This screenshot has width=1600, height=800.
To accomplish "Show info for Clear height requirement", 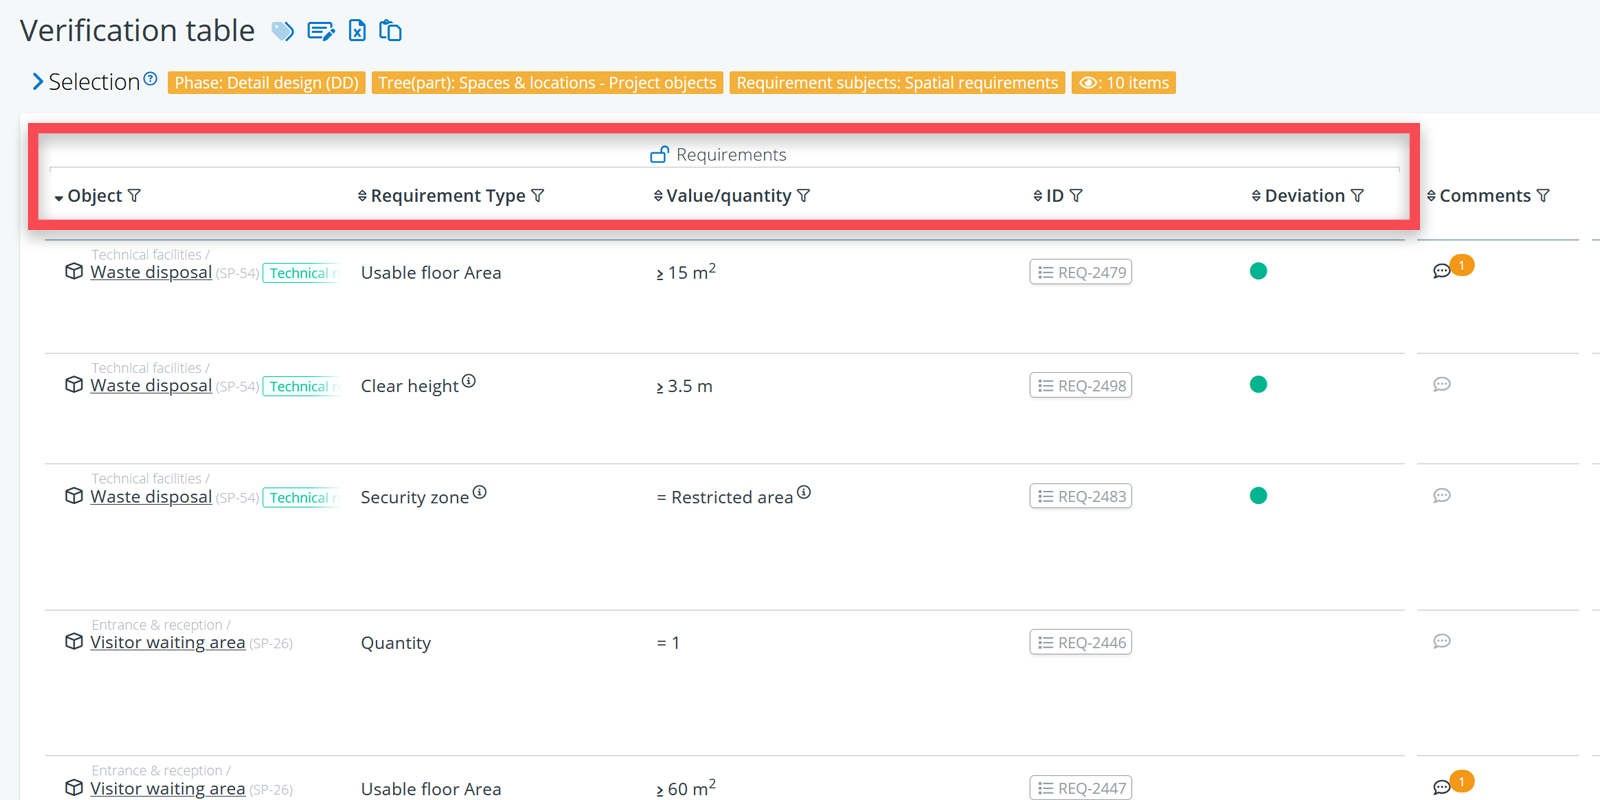I will tap(469, 381).
